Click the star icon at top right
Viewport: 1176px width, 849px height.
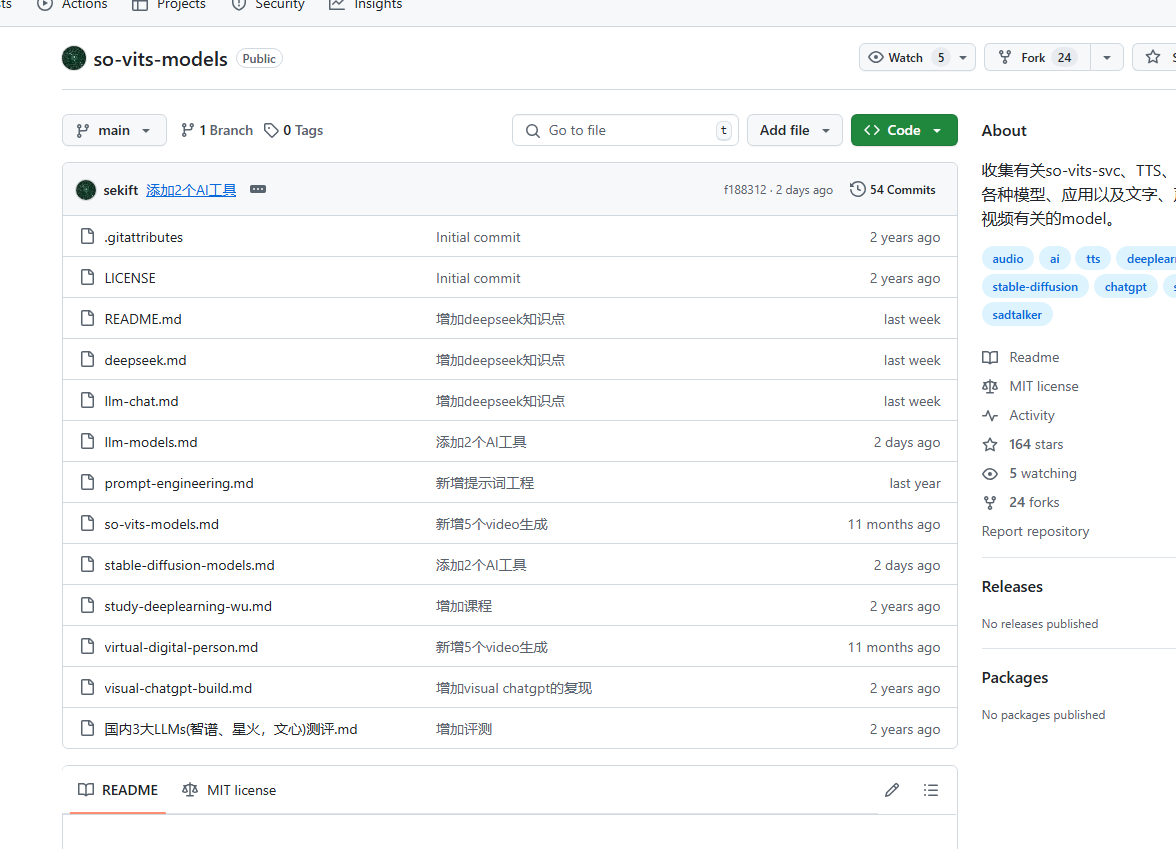1153,57
